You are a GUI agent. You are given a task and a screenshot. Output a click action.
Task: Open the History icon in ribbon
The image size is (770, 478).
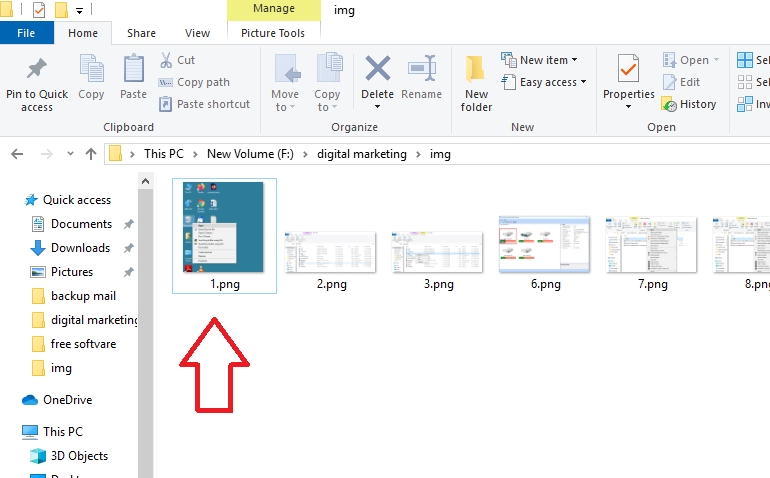(670, 104)
